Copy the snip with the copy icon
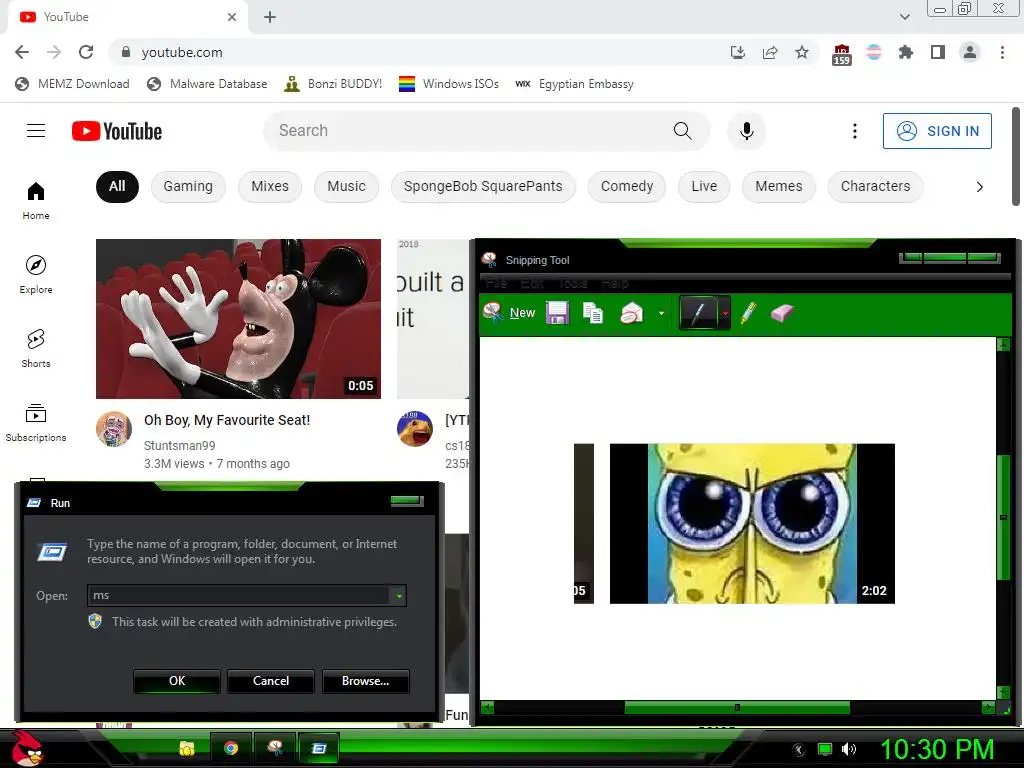1024x768 pixels. tap(593, 313)
